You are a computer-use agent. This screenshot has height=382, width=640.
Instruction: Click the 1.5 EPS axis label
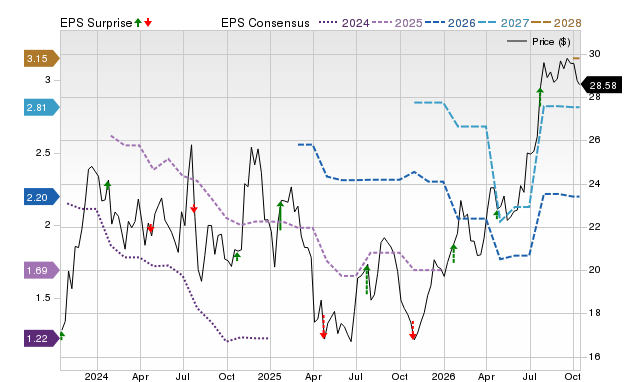tap(43, 298)
